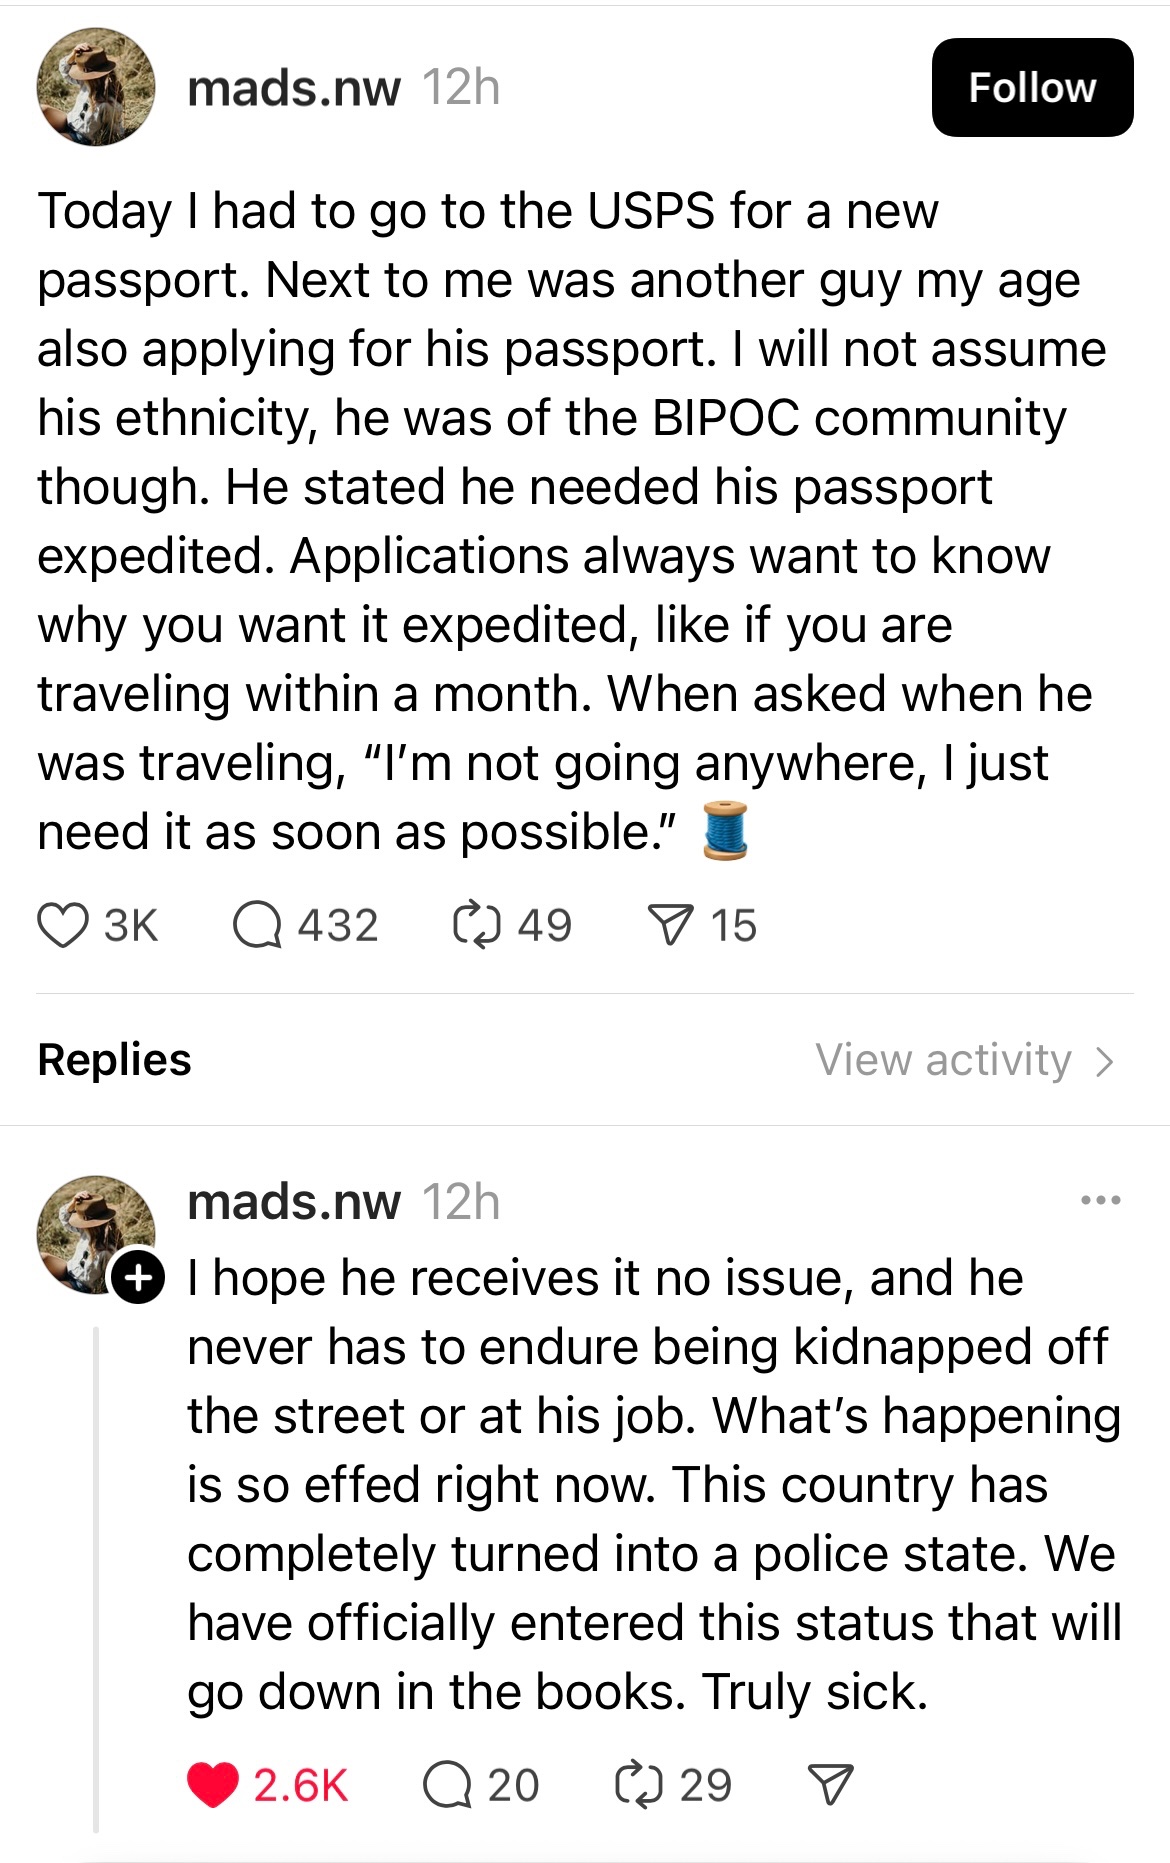
Task: View the 432 replies count
Action: click(338, 925)
